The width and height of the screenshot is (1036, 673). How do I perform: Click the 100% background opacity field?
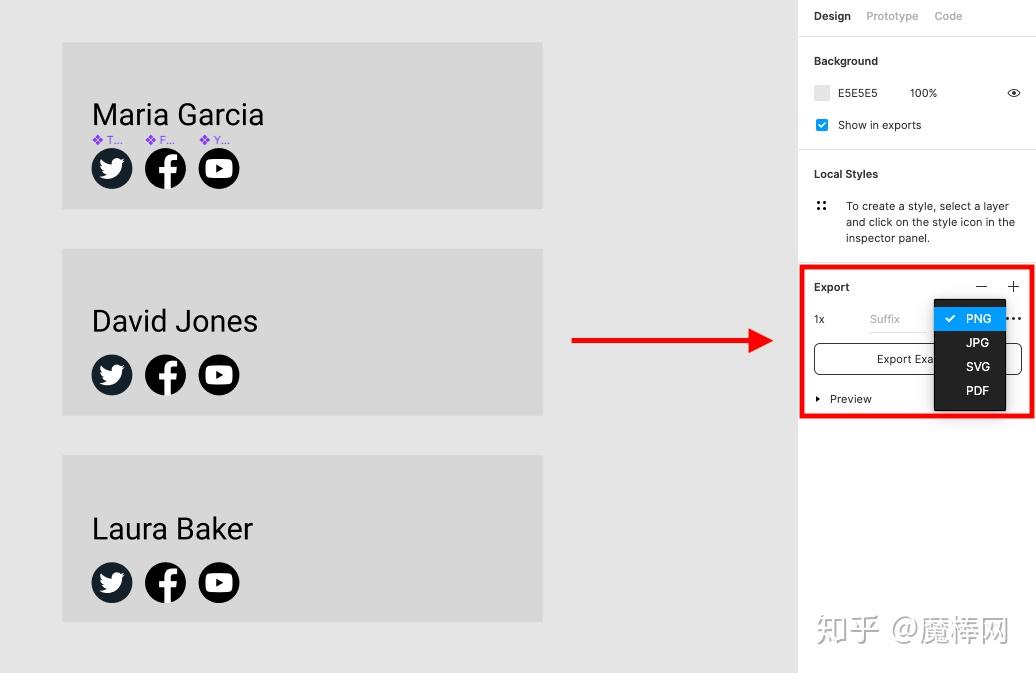coord(923,93)
